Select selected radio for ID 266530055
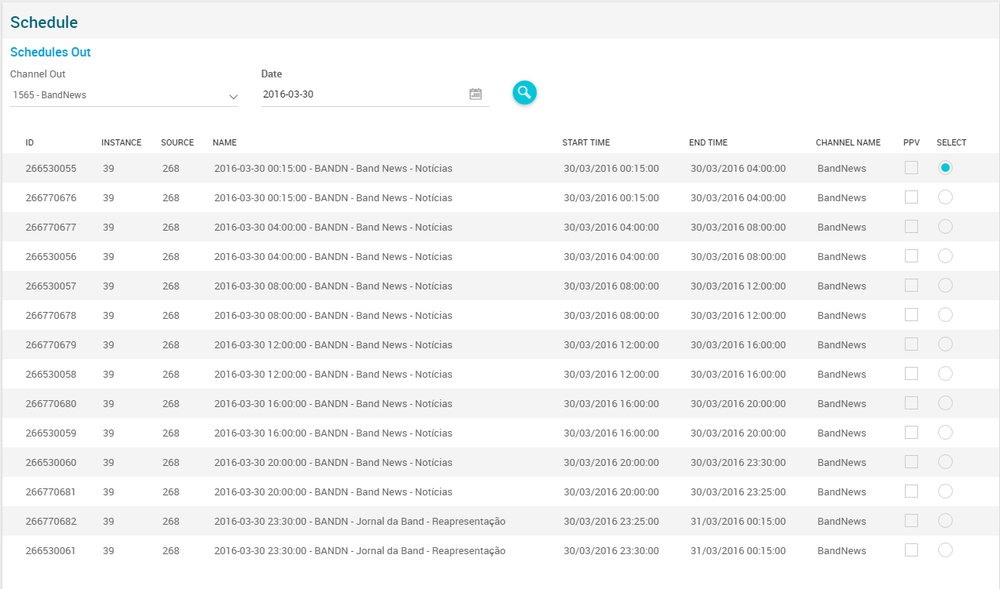The height and width of the screenshot is (589, 1000). (x=945, y=168)
